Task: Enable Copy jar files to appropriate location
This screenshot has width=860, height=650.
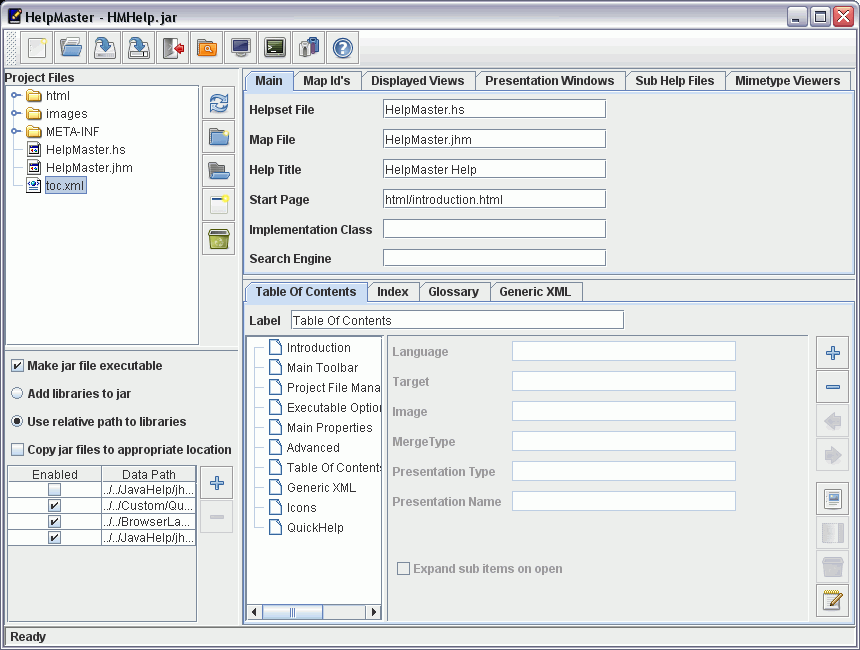Action: click(x=18, y=450)
